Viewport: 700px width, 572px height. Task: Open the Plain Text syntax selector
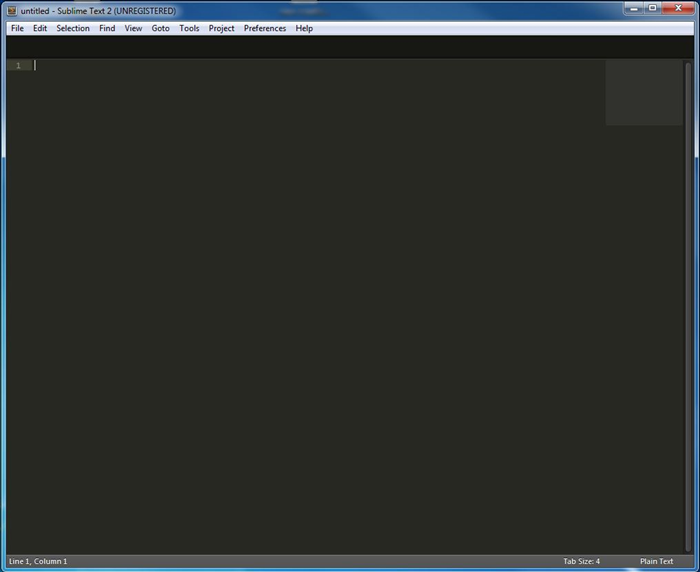pyautogui.click(x=656, y=561)
